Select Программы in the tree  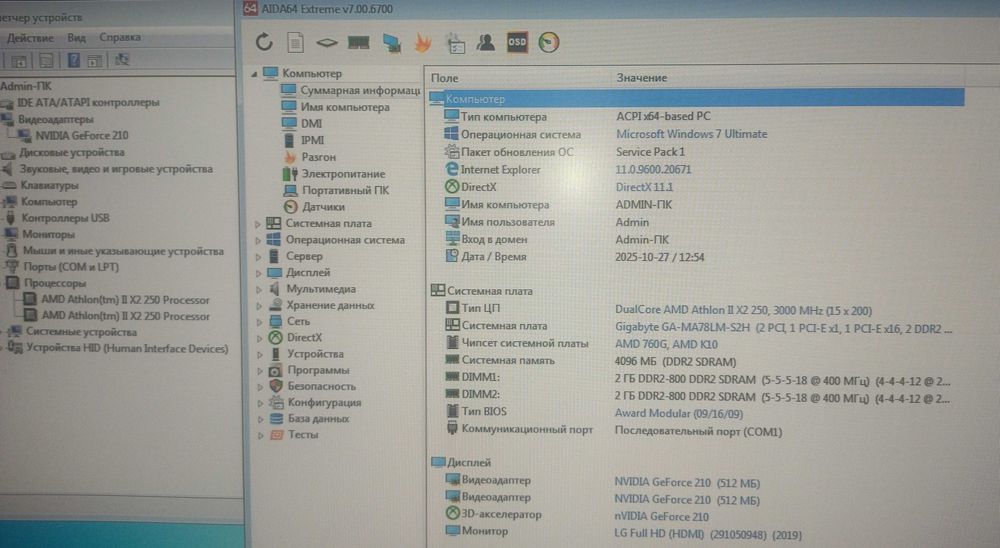click(x=318, y=370)
